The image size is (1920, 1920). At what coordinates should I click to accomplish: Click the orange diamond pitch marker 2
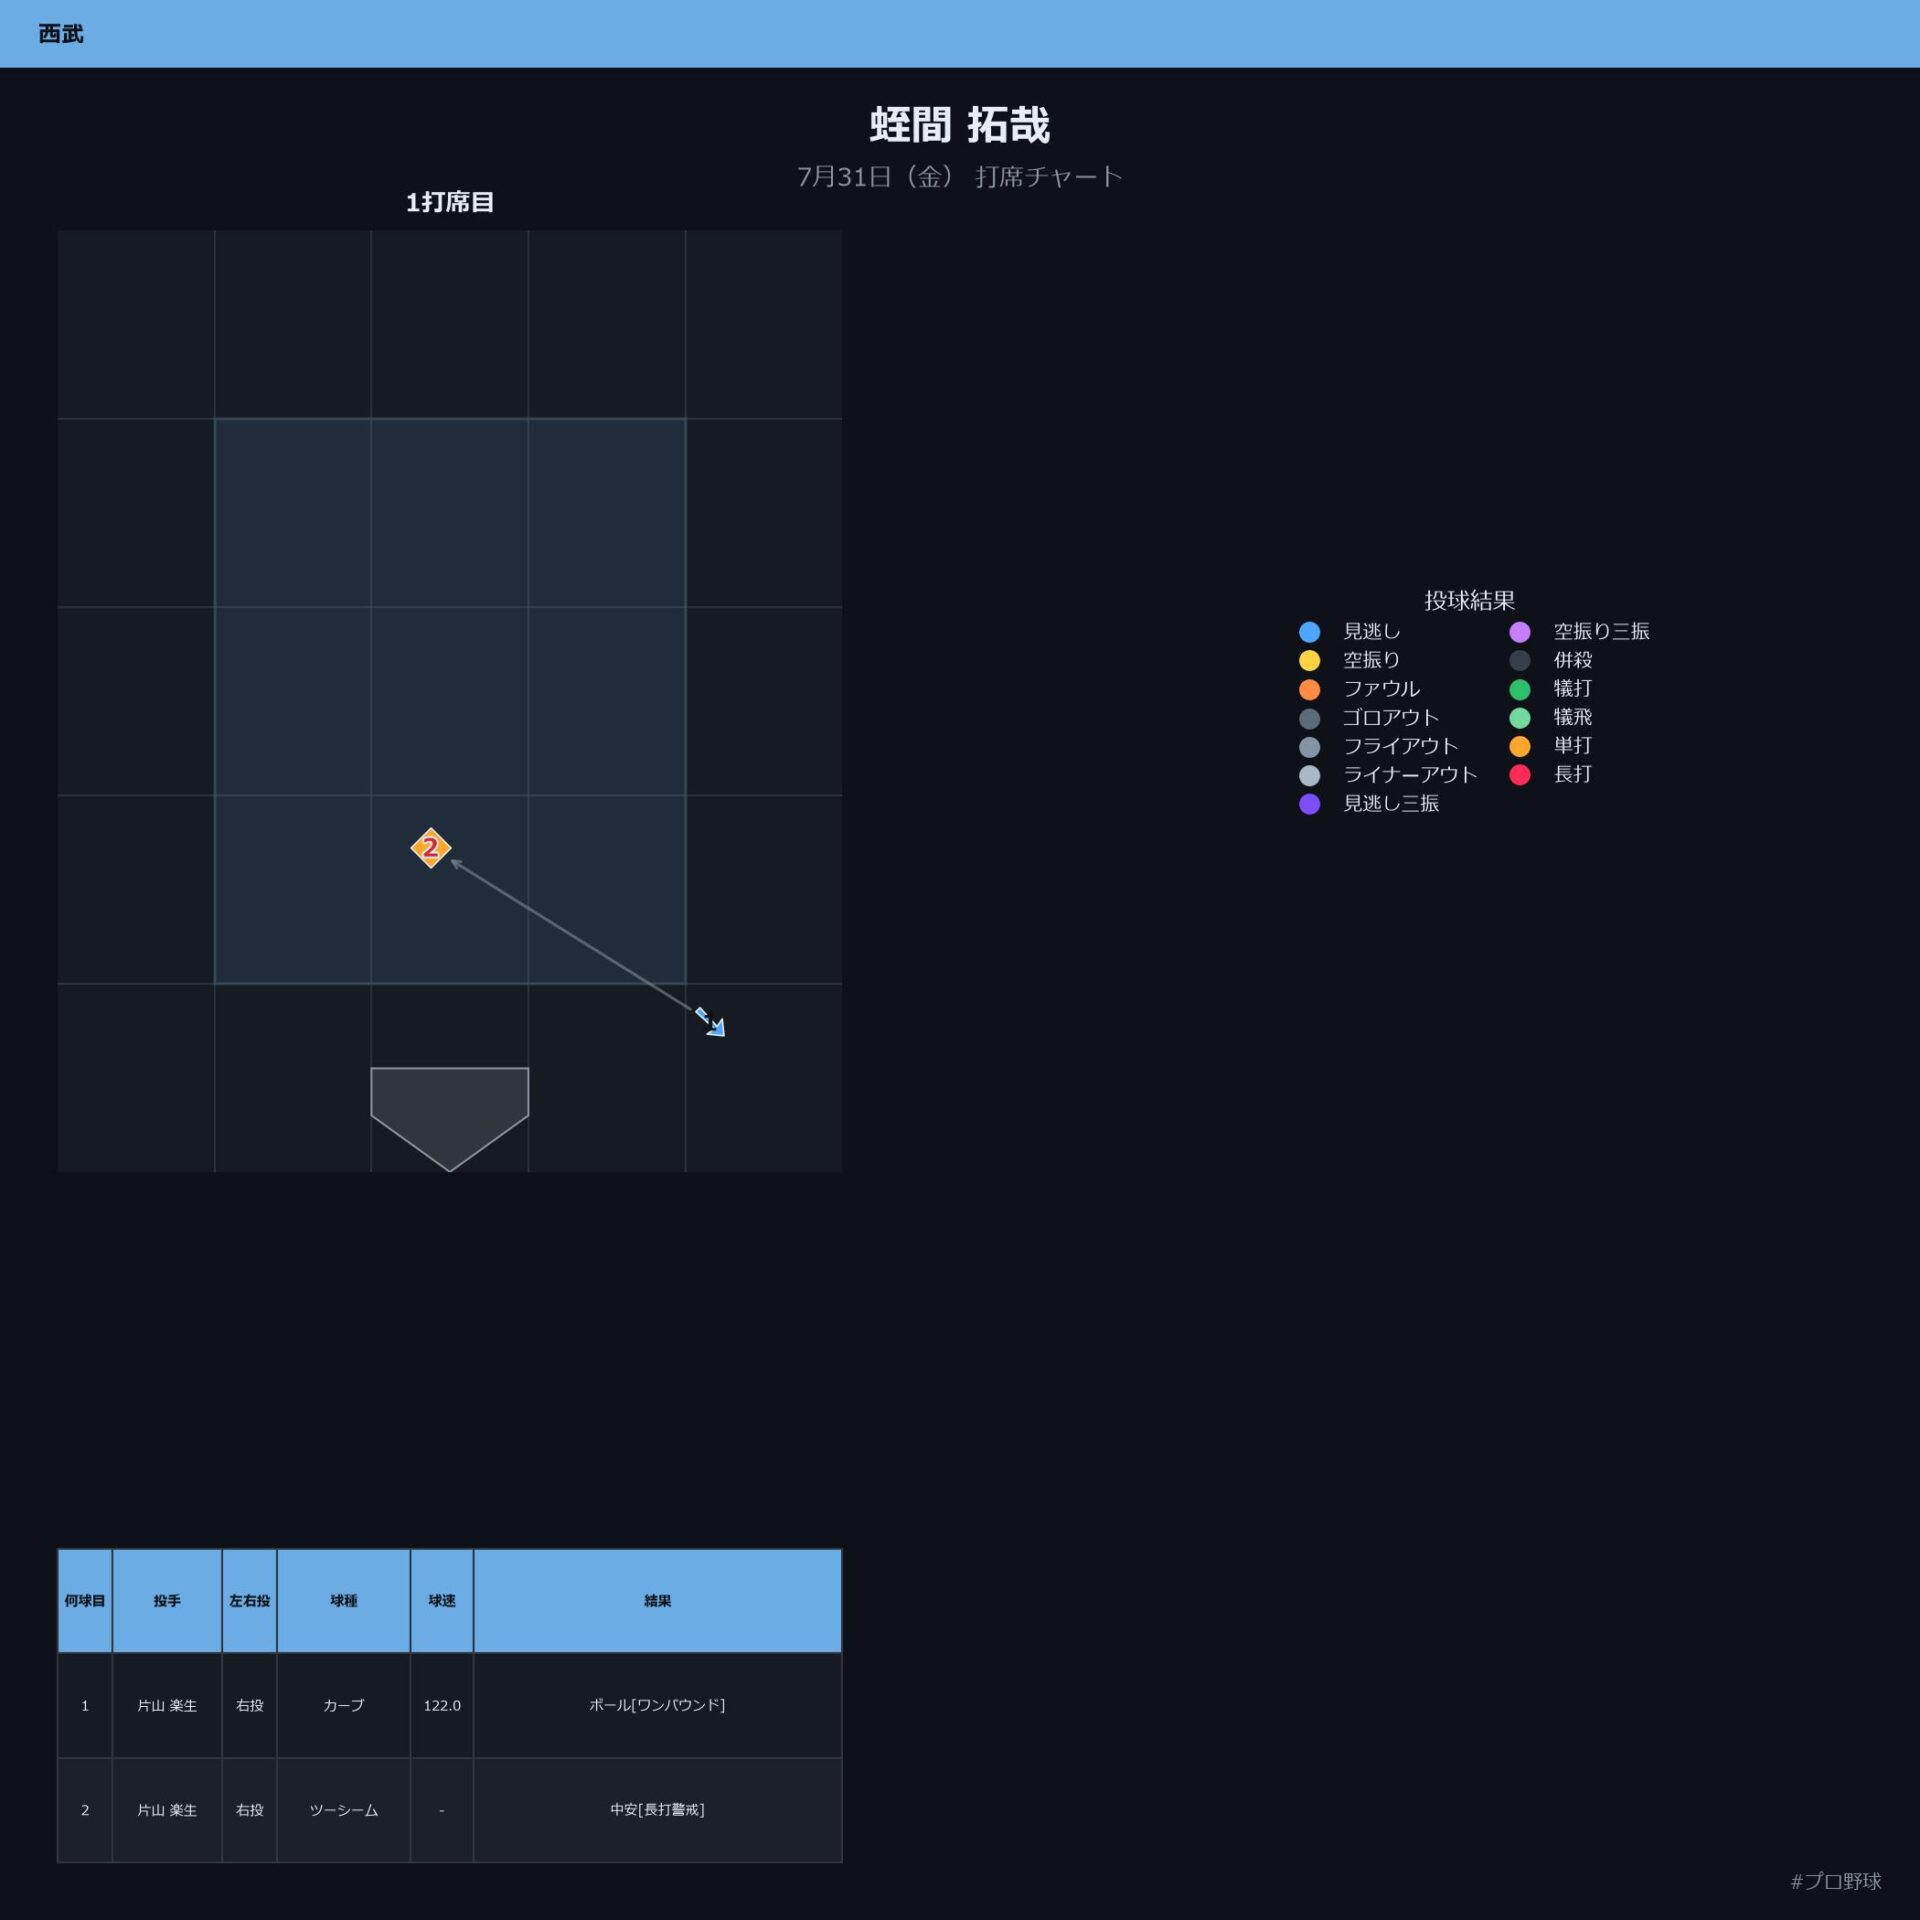pyautogui.click(x=430, y=848)
